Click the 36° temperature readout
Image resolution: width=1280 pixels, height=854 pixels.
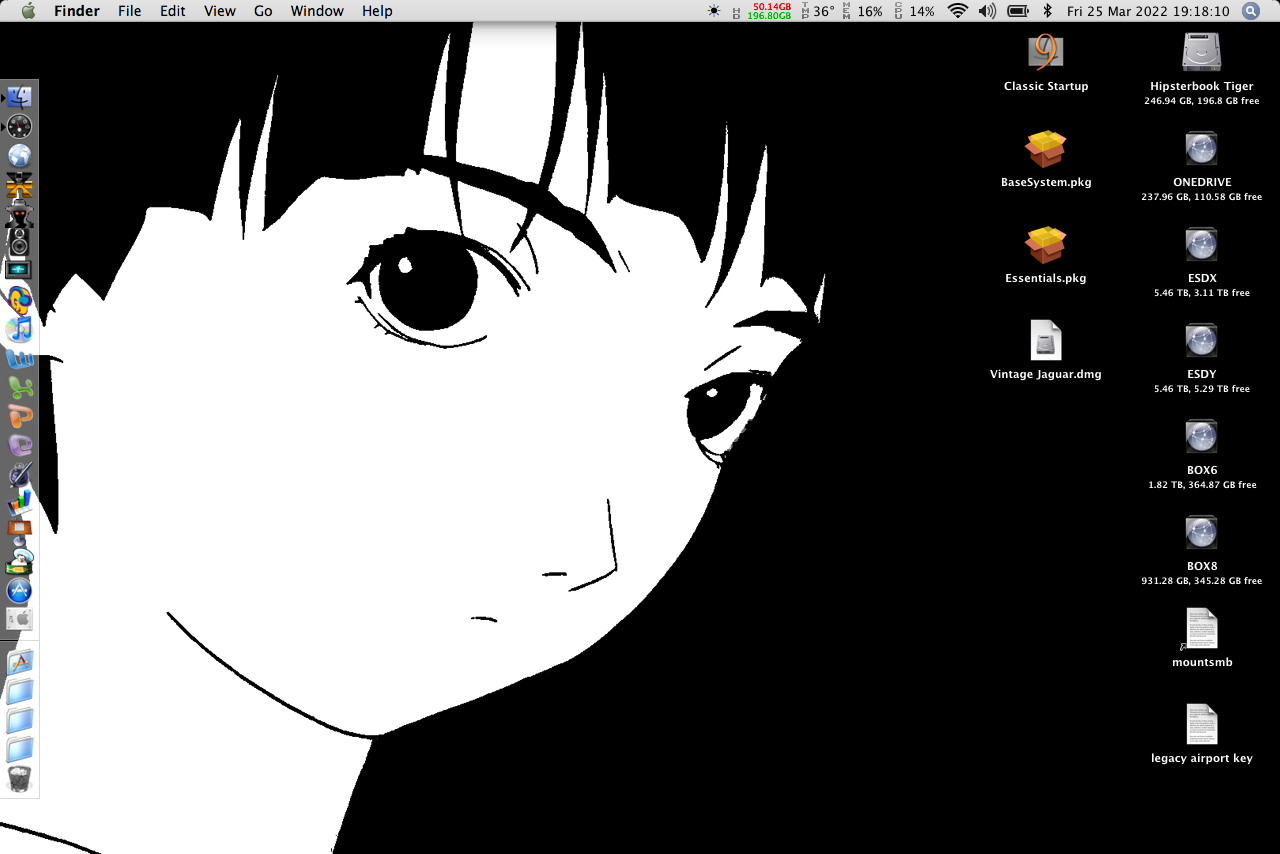pyautogui.click(x=817, y=11)
